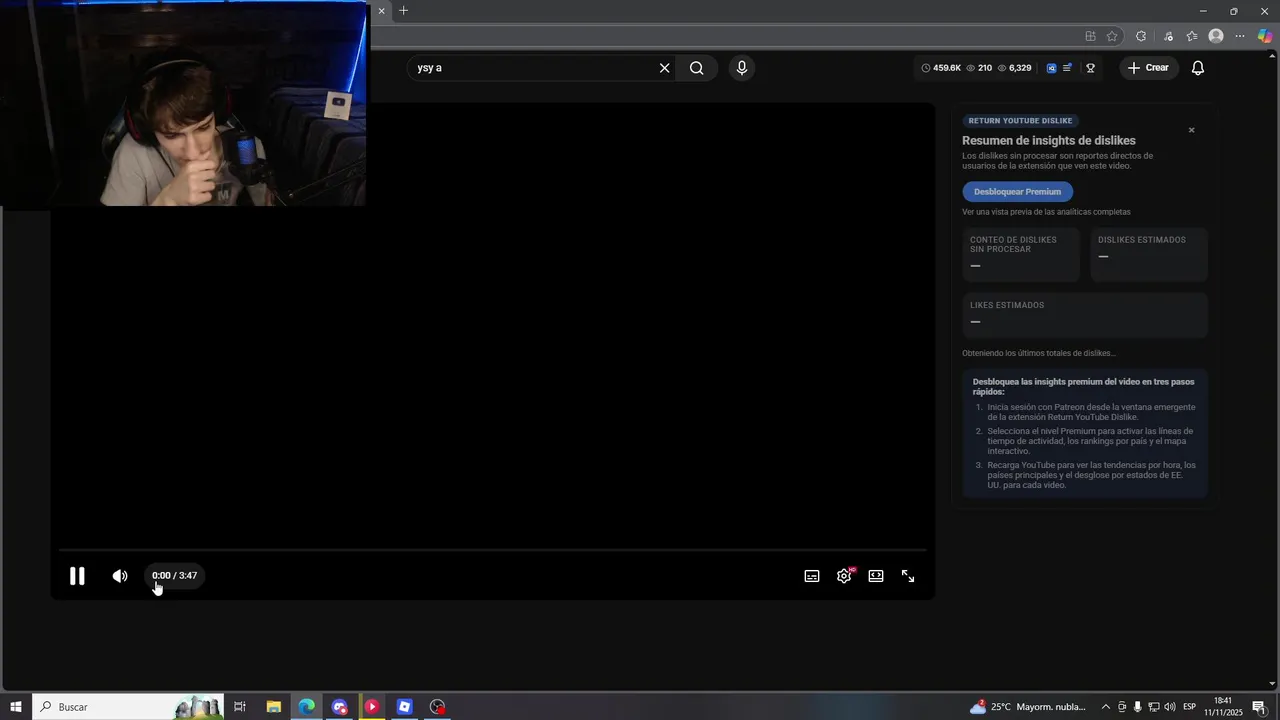
Task: Pause the video with the pause button
Action: tap(77, 576)
